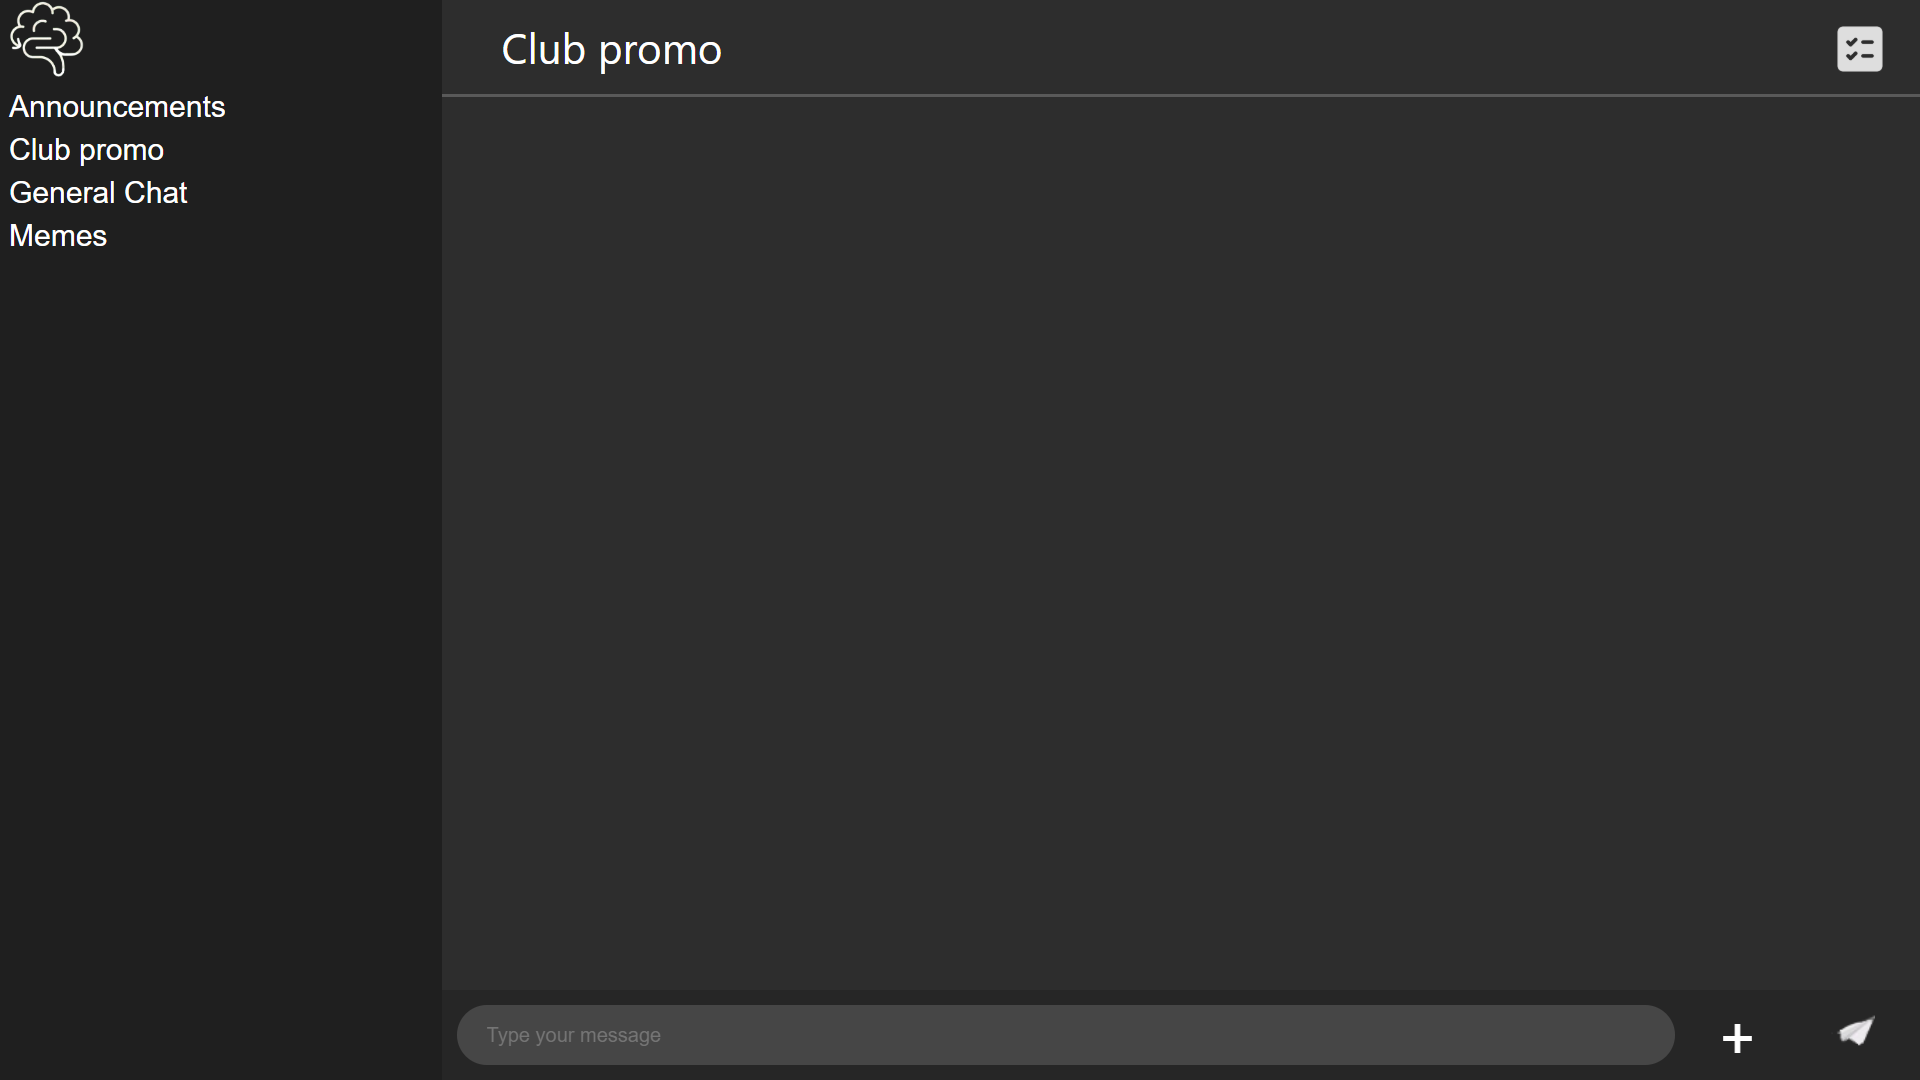Click the Club promo header title

(611, 49)
